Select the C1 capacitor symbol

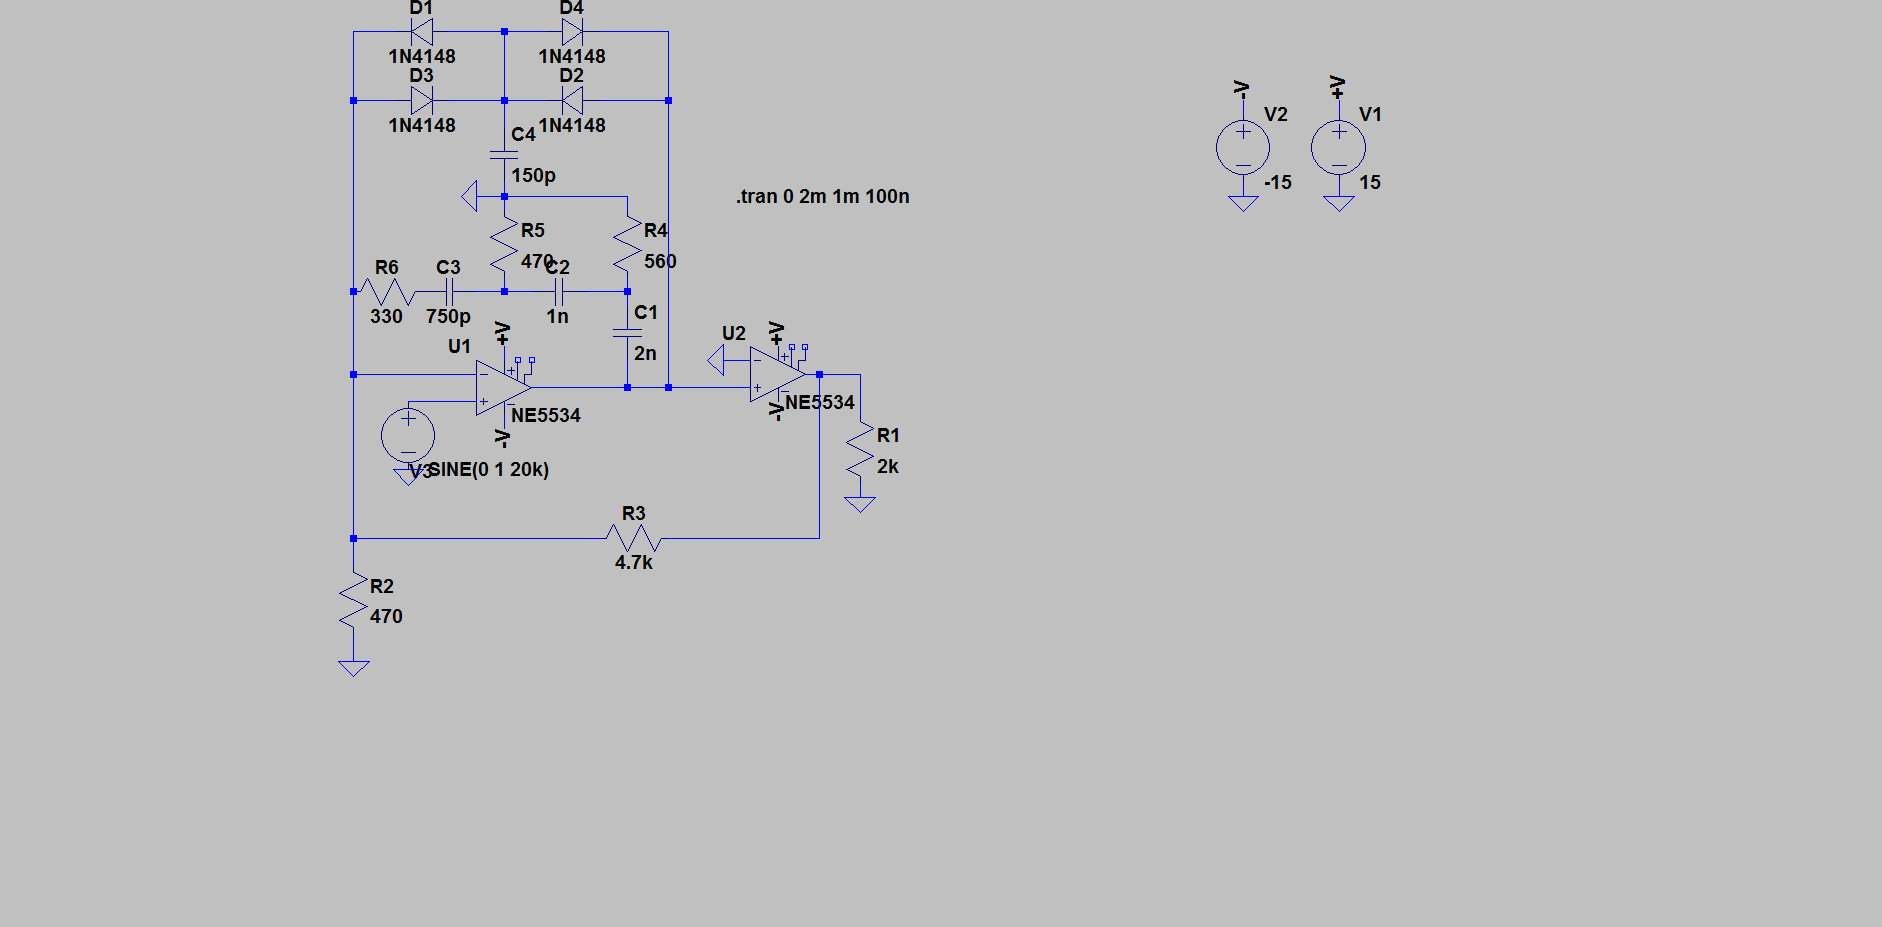[627, 333]
